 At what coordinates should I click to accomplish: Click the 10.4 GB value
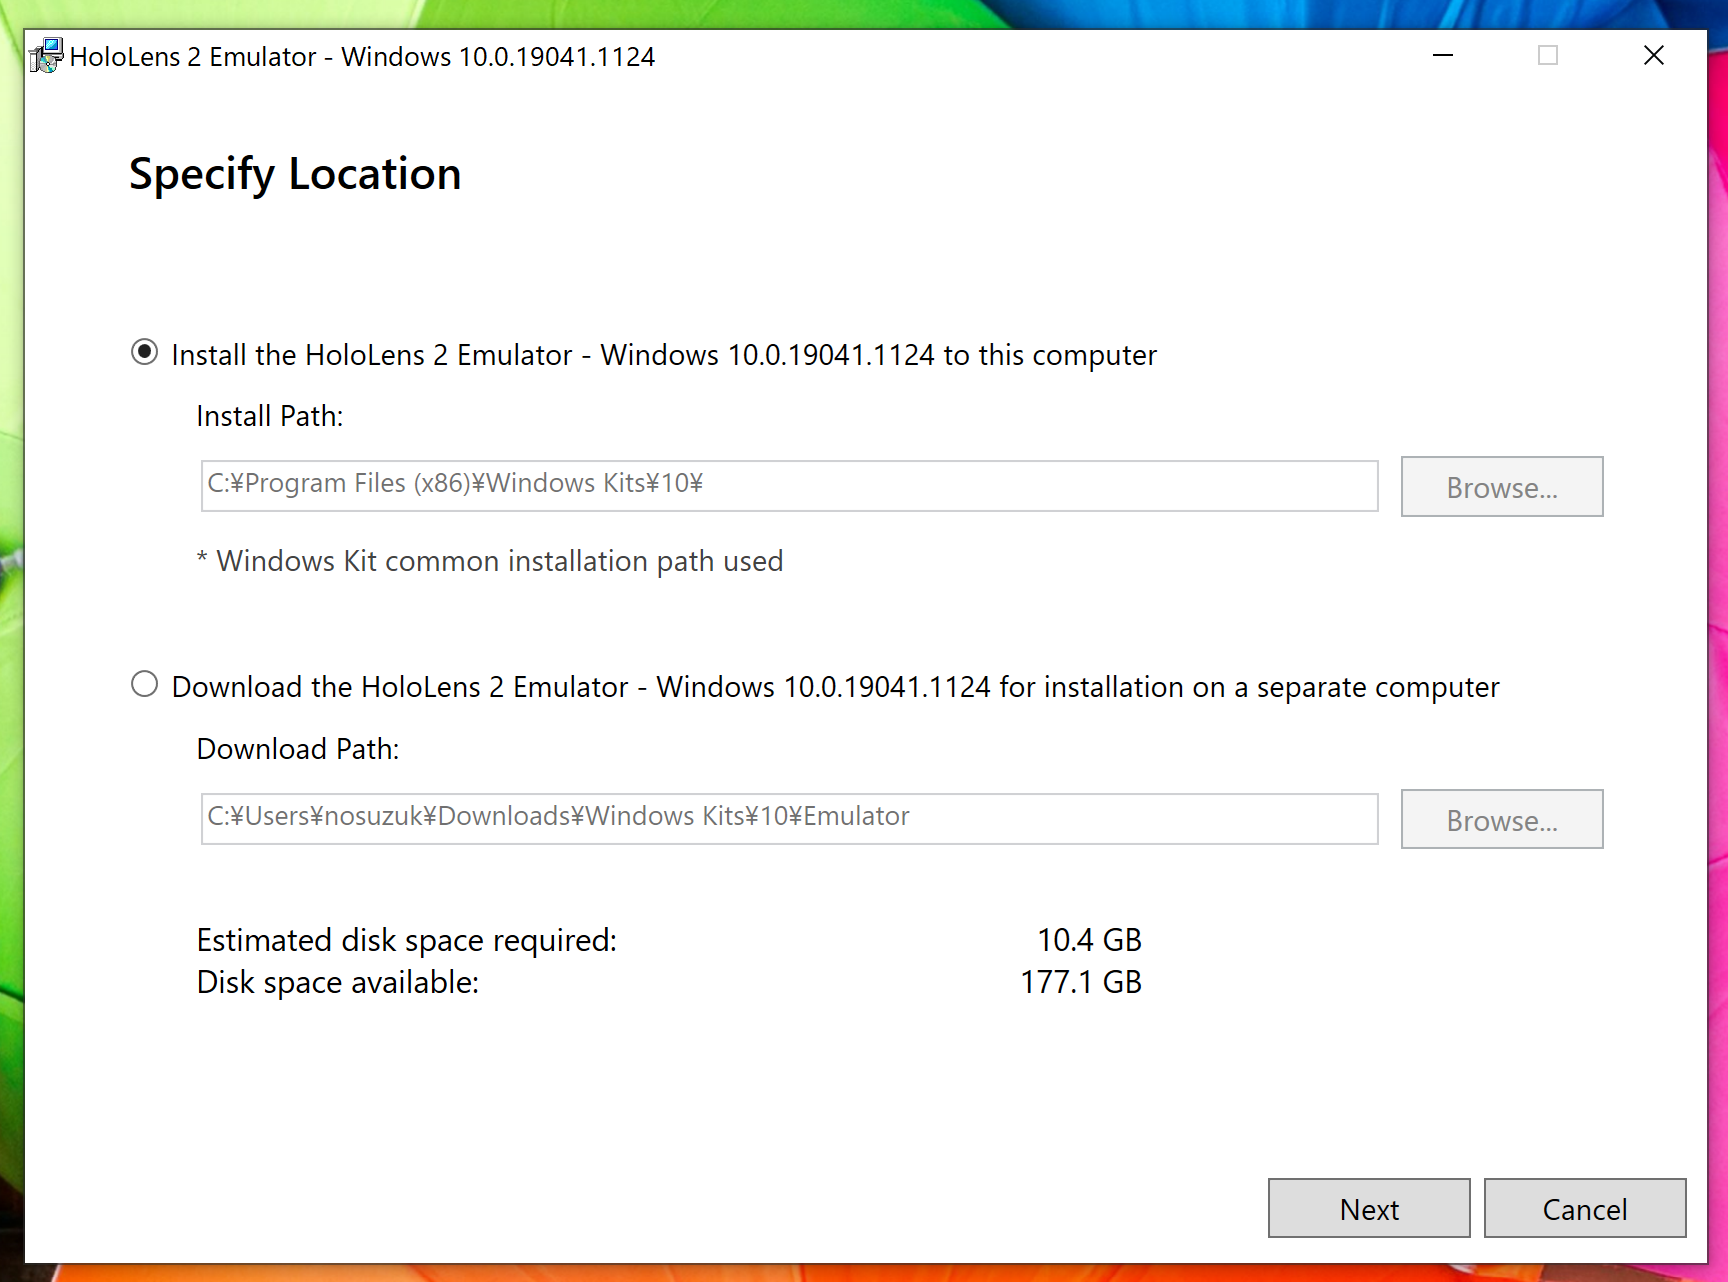click(1089, 940)
